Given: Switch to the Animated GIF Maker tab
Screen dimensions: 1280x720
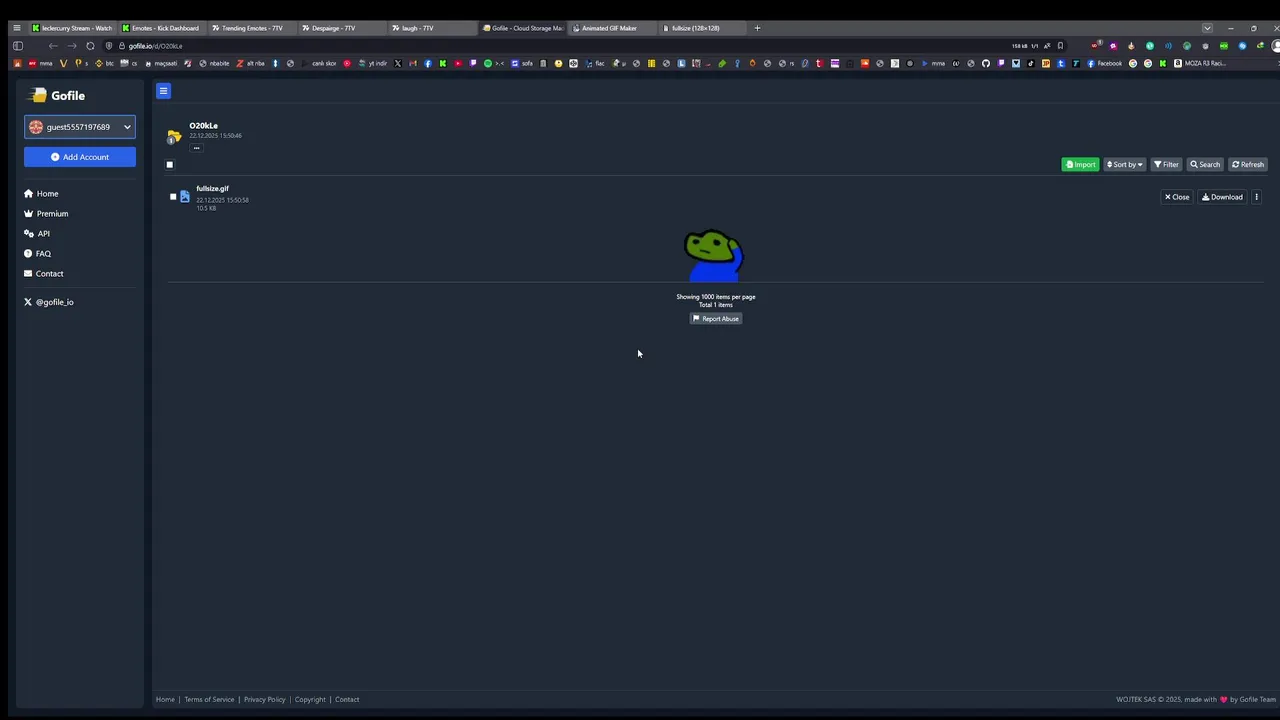Looking at the screenshot, I should [612, 28].
